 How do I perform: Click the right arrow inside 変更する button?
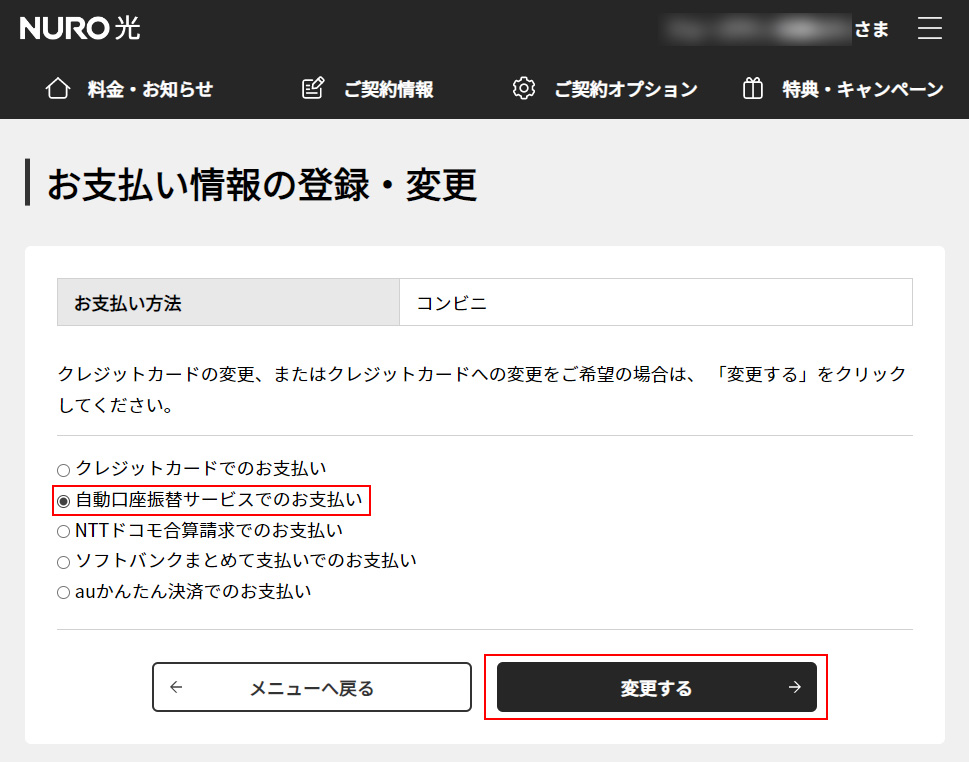(x=792, y=687)
